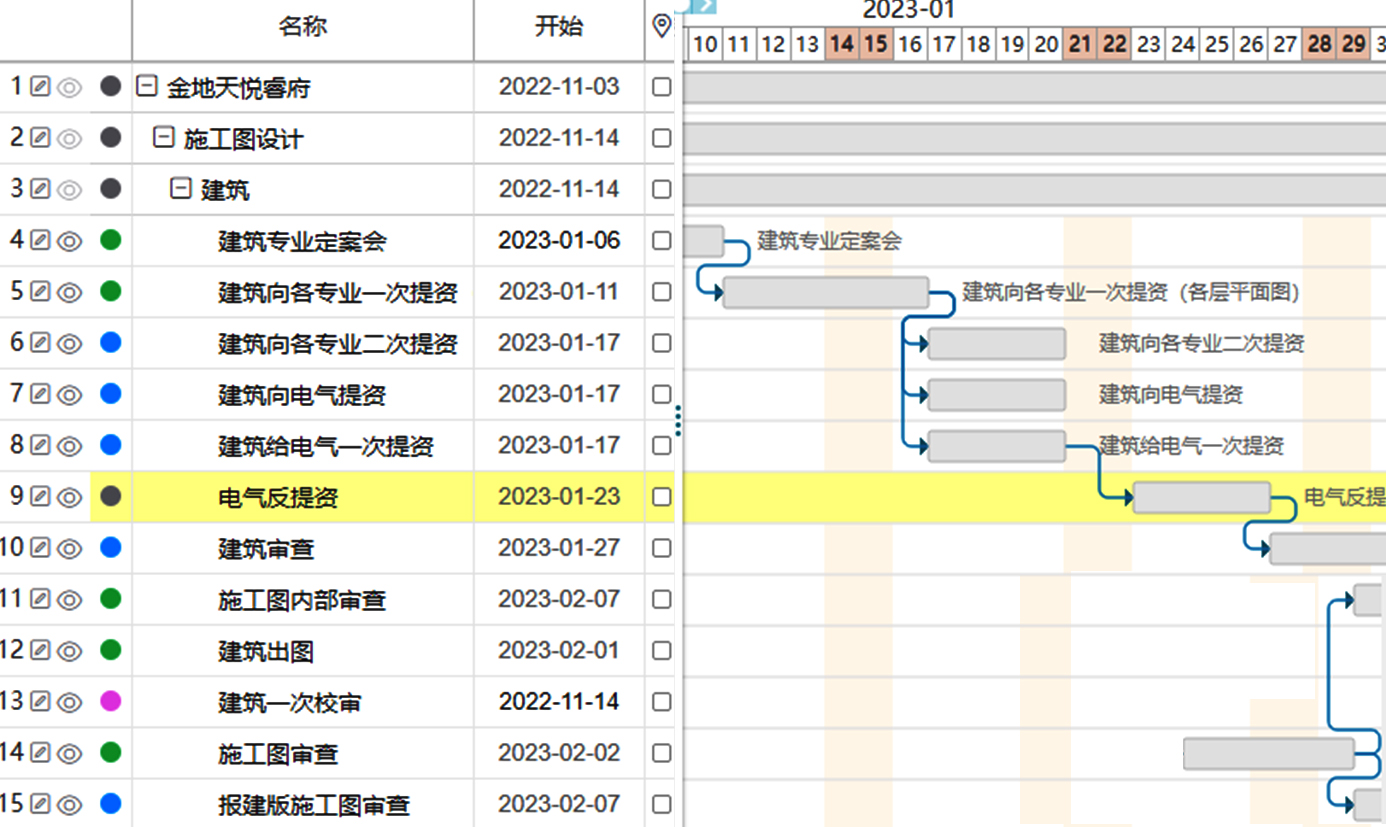Image resolution: width=1386 pixels, height=827 pixels.
Task: Click the 名称 column header
Action: click(x=302, y=27)
